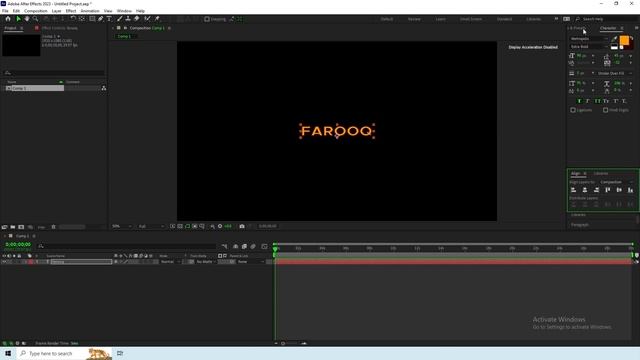Screen dimensions: 640x360
Task: Toggle Small Caps in Character panel
Action: pos(606,101)
